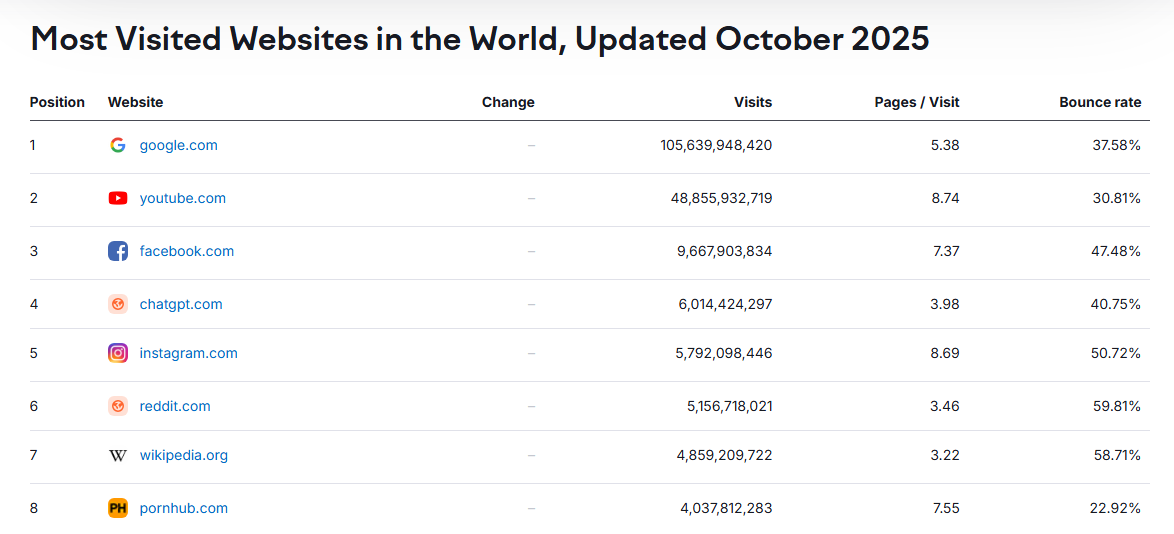Click the icon beside reddit.com
Viewport: 1174px width, 534px height.
(x=118, y=406)
